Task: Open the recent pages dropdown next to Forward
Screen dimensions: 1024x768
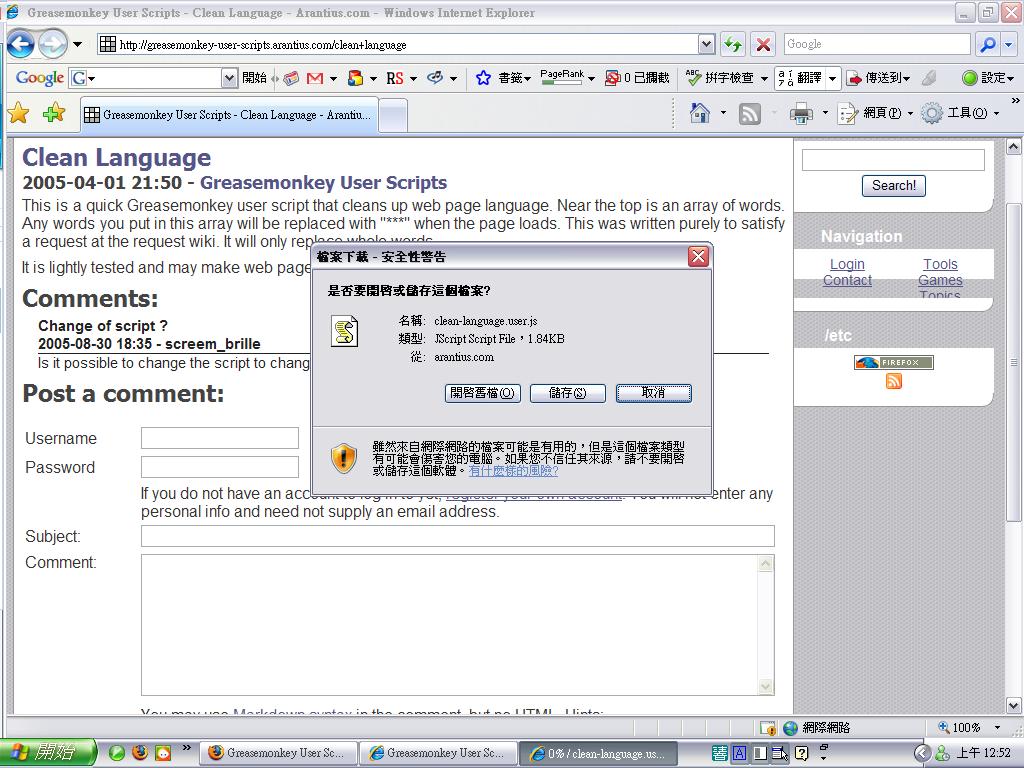Action: [78, 44]
